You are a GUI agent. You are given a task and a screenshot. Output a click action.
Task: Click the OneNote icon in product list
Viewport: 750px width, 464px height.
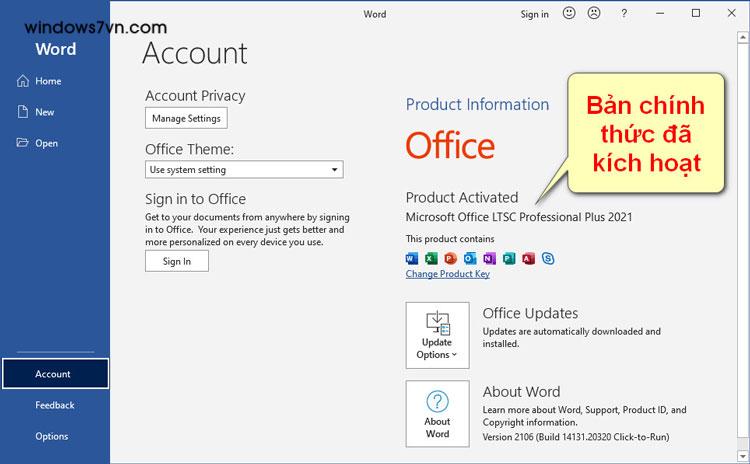pos(489,258)
